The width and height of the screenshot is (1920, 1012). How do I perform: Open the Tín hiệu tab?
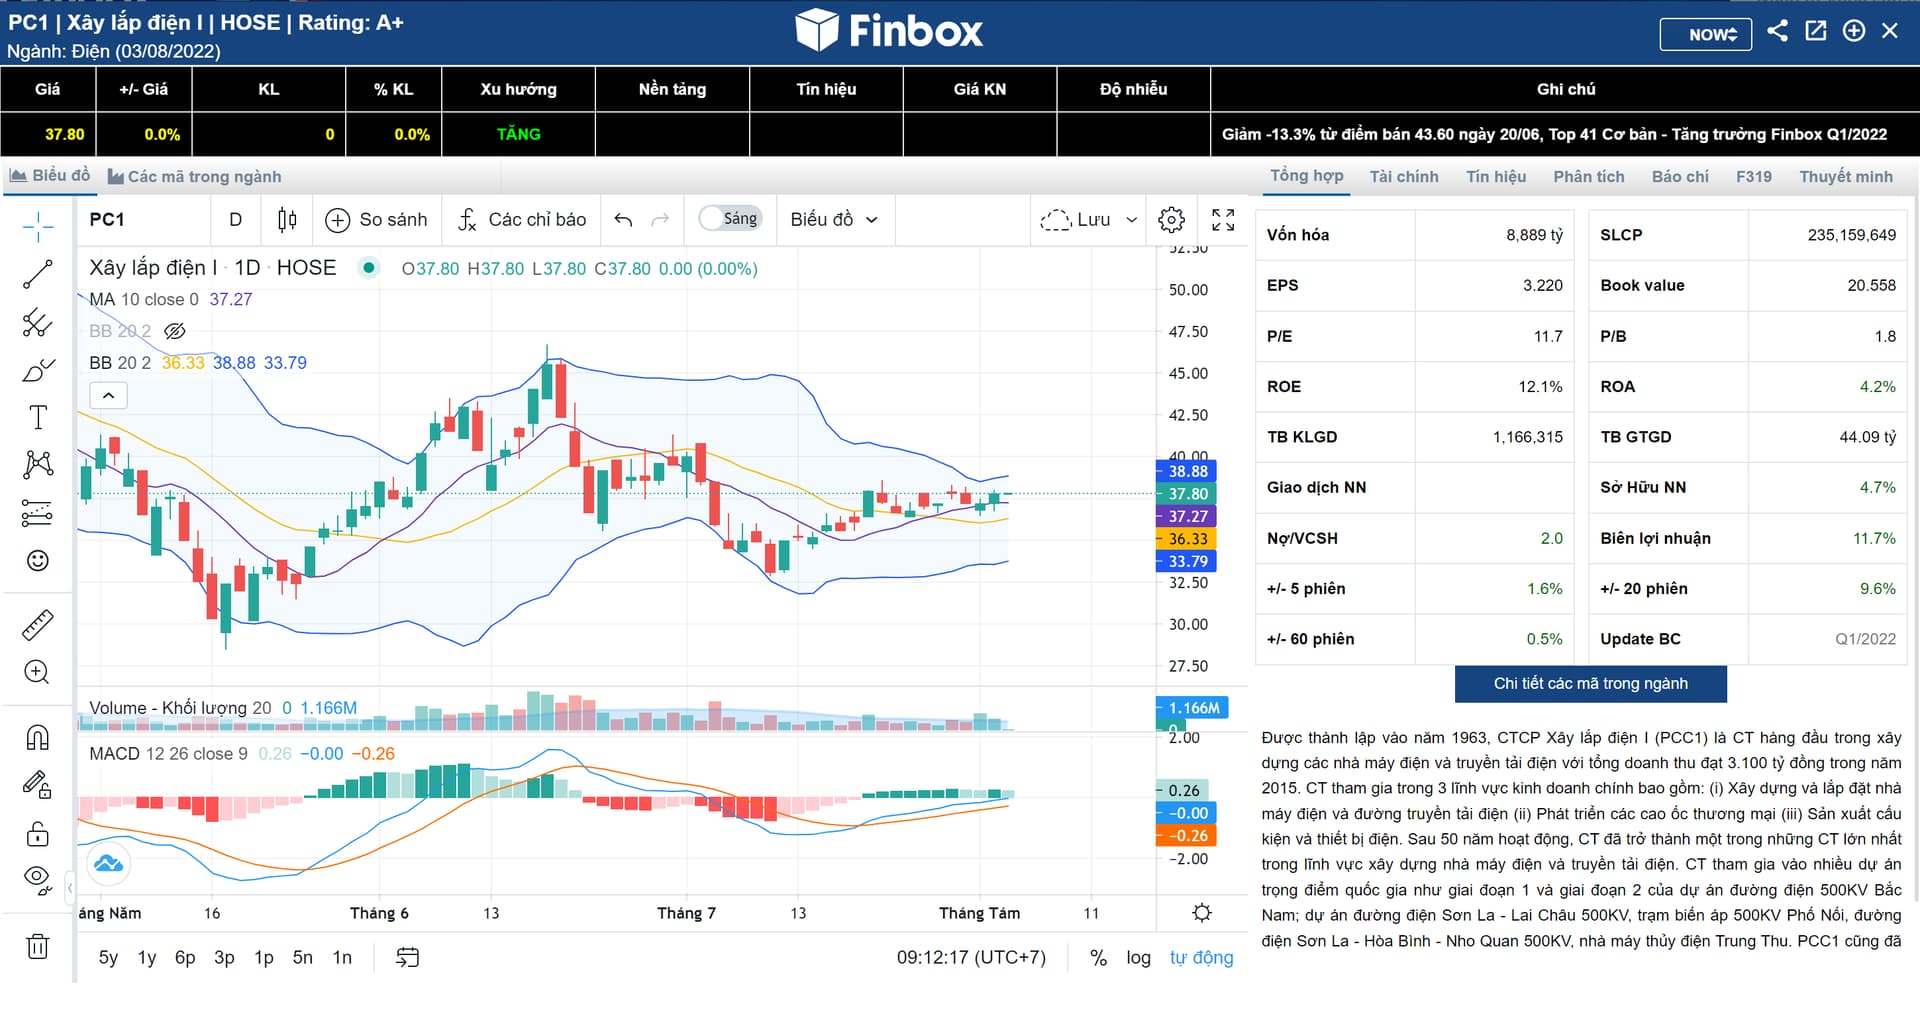click(x=1495, y=177)
